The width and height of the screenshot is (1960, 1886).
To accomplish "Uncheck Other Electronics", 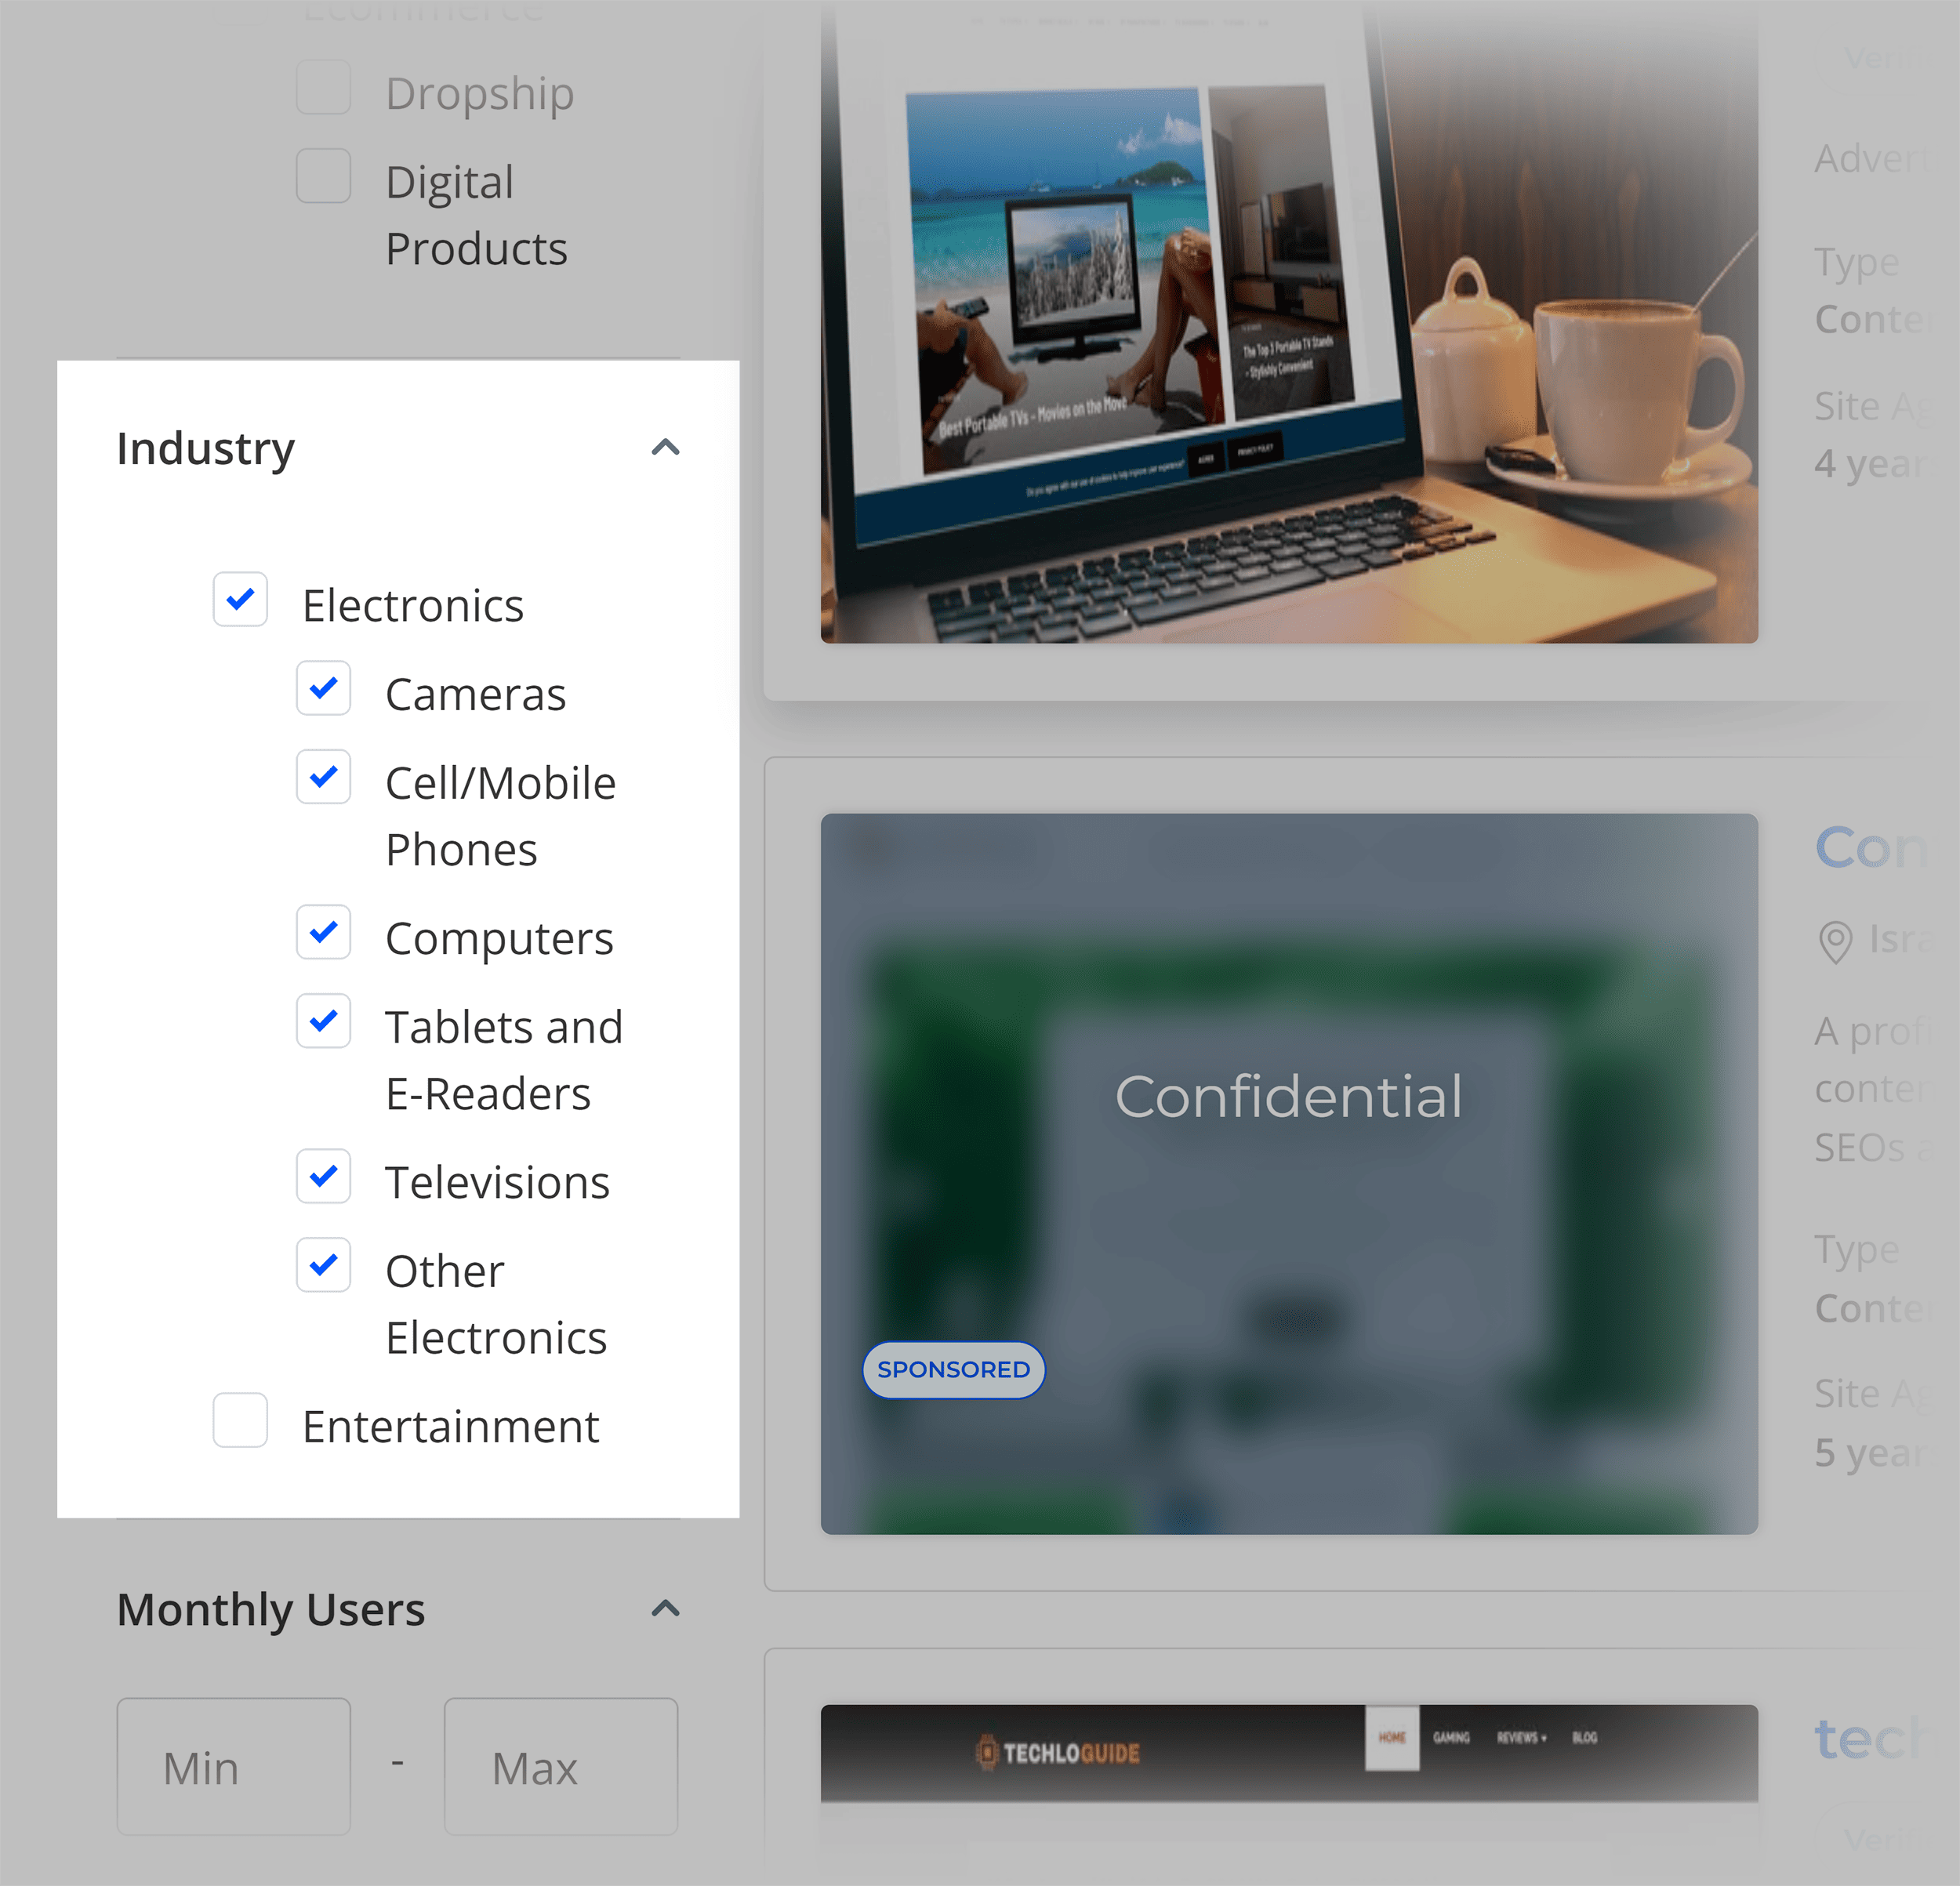I will pyautogui.click(x=323, y=1266).
